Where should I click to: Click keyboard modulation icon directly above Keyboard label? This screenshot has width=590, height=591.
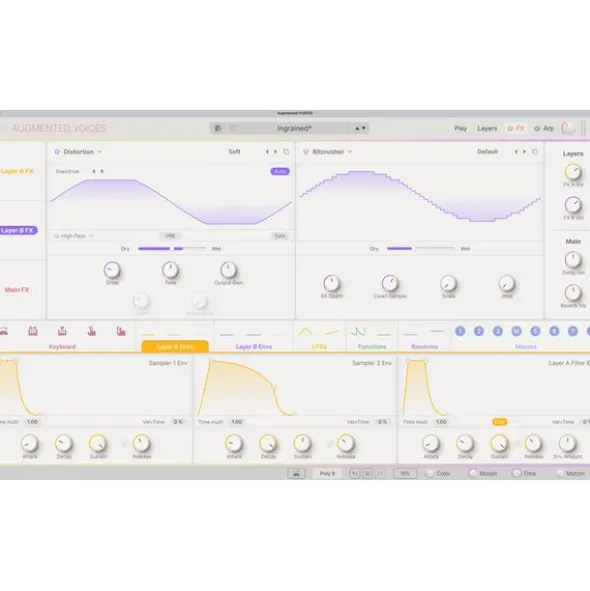point(62,331)
